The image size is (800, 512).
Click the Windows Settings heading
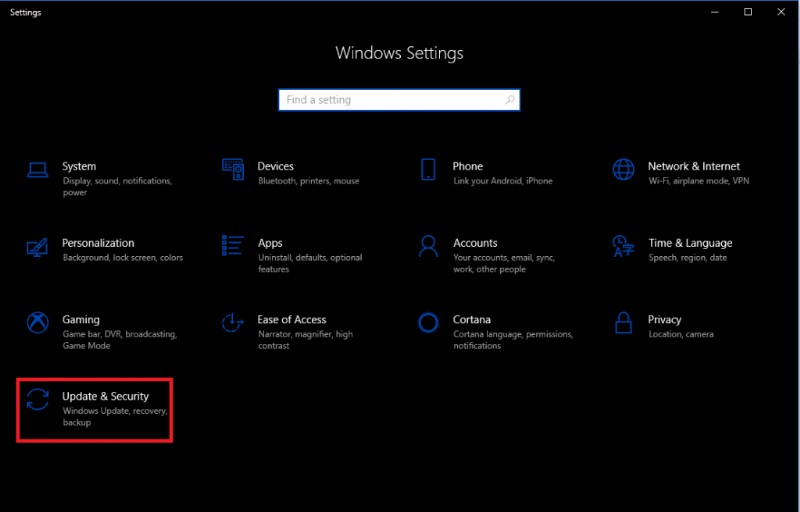click(x=399, y=53)
